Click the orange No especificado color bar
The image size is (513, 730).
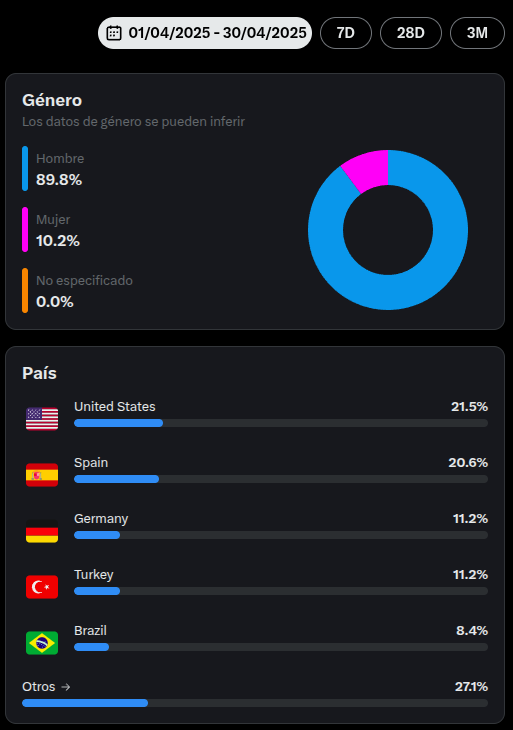pos(25,291)
